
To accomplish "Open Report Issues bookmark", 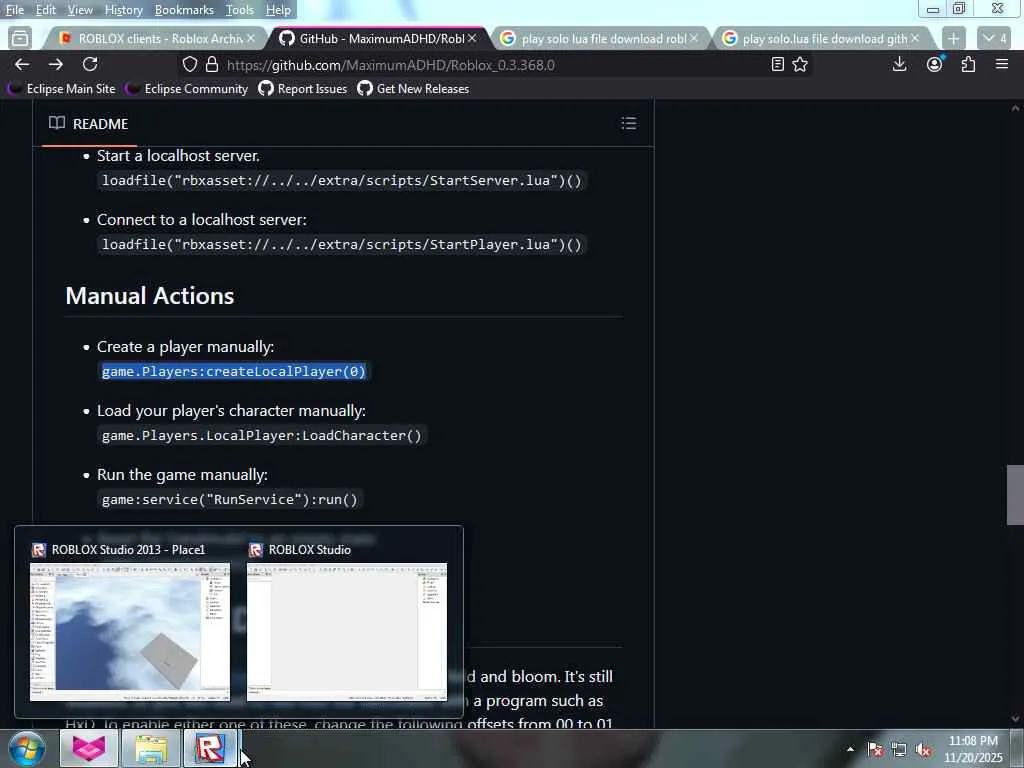I will pos(303,89).
